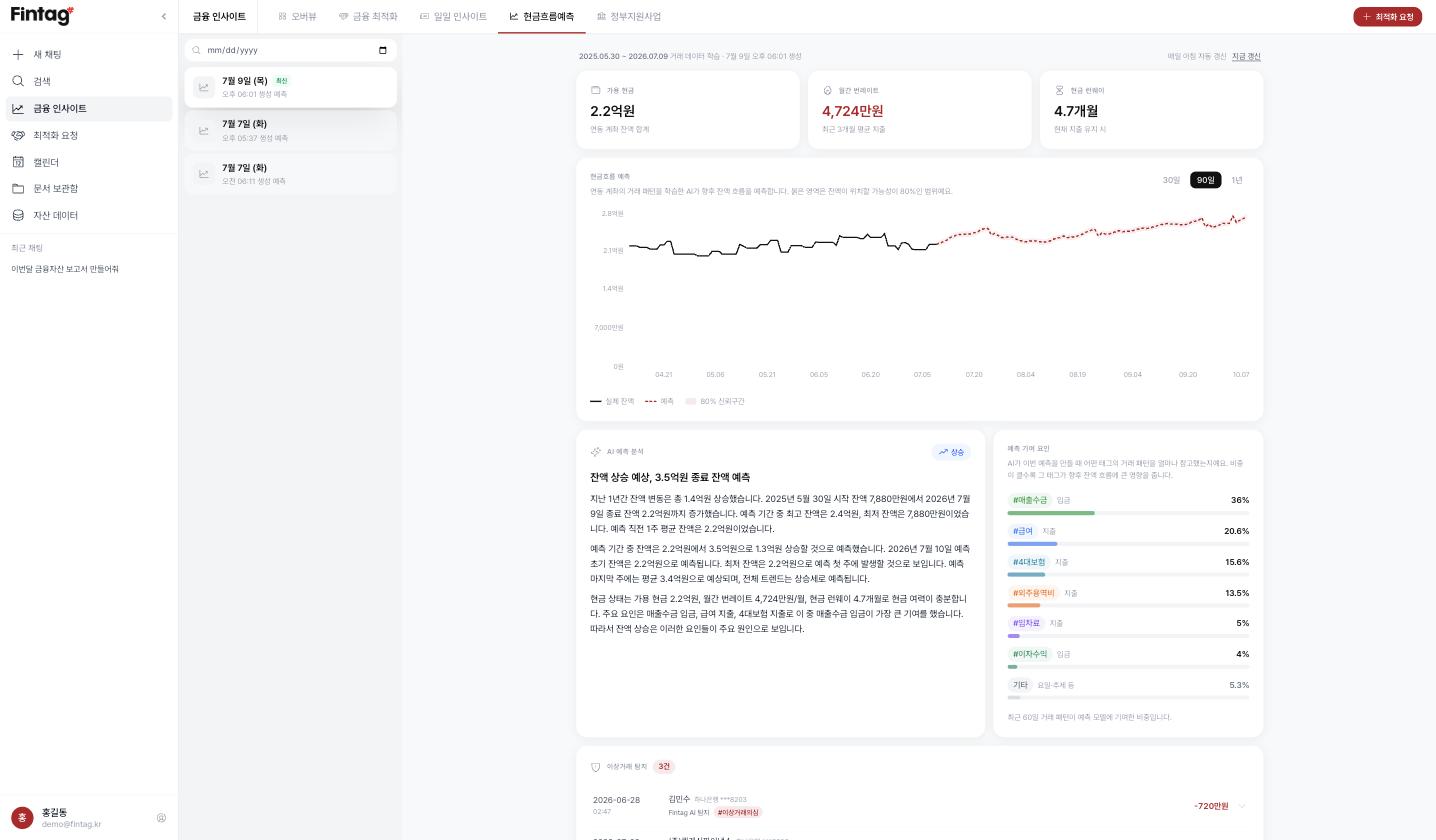Click the #임차료 tag
The width and height of the screenshot is (1436, 840).
coord(1026,623)
